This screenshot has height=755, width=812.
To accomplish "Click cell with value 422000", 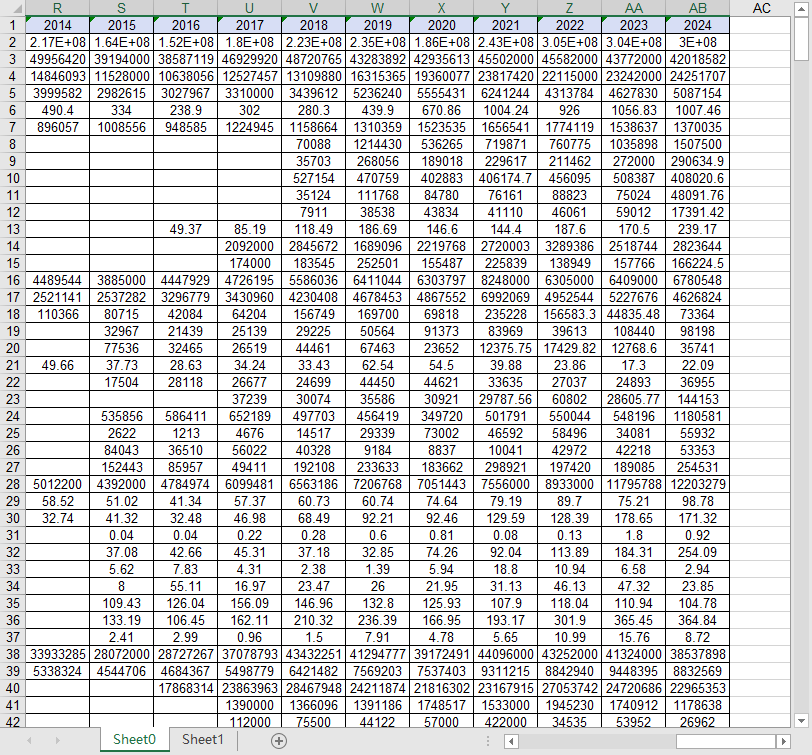I will coord(505,721).
